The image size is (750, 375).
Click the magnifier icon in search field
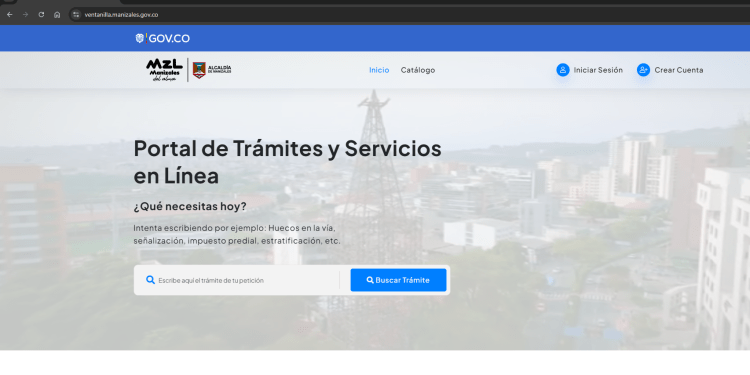(x=150, y=280)
